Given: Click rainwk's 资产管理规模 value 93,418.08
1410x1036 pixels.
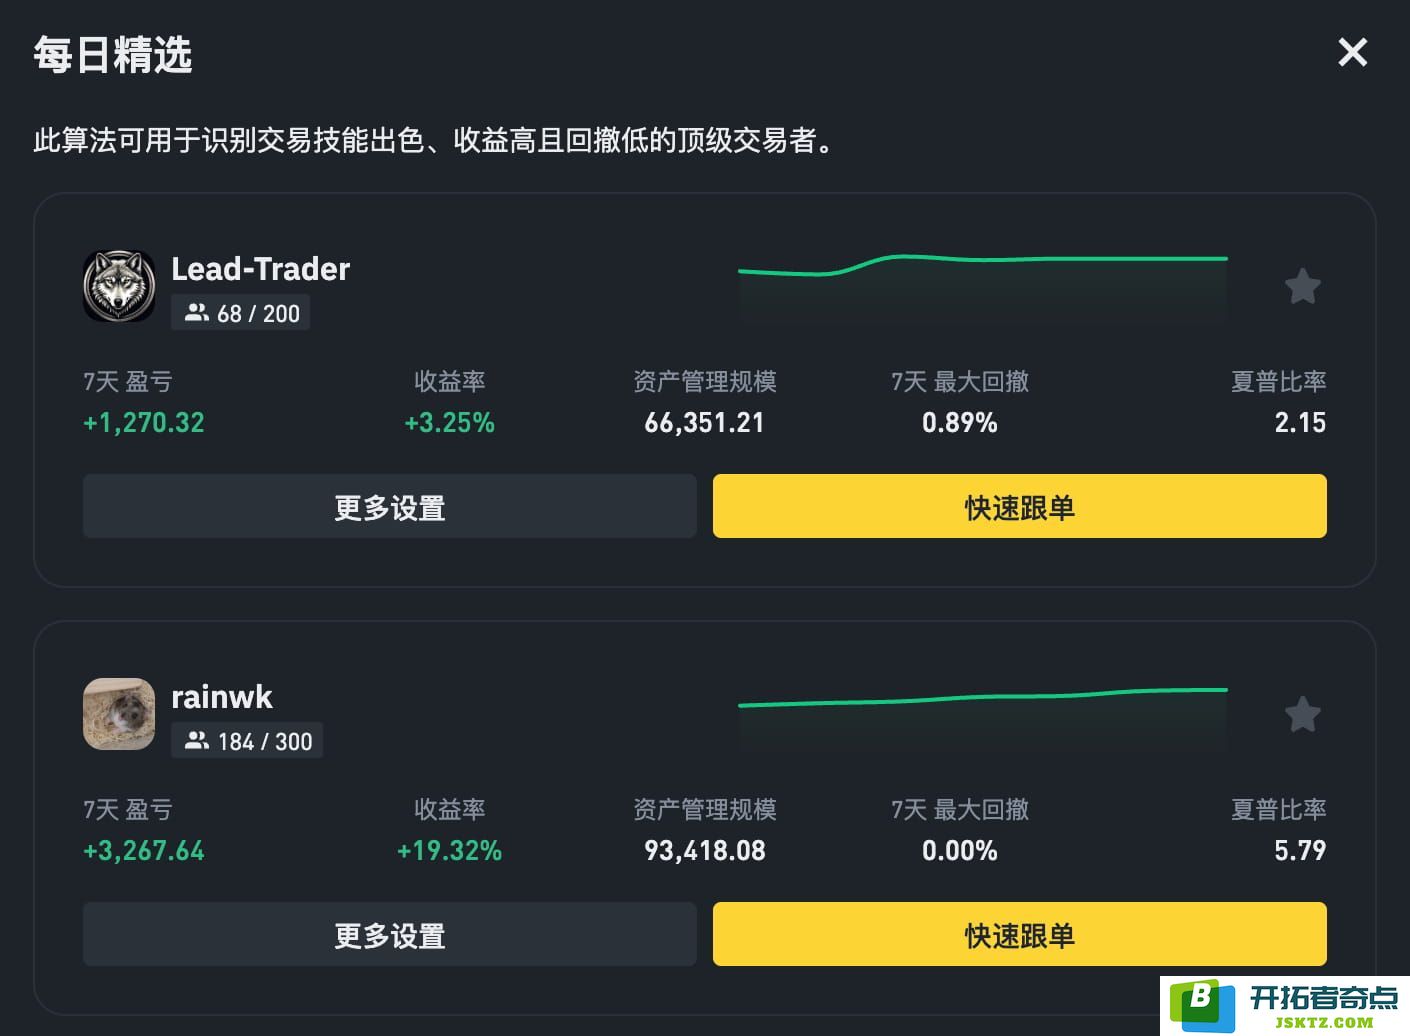Looking at the screenshot, I should pyautogui.click(x=704, y=851).
